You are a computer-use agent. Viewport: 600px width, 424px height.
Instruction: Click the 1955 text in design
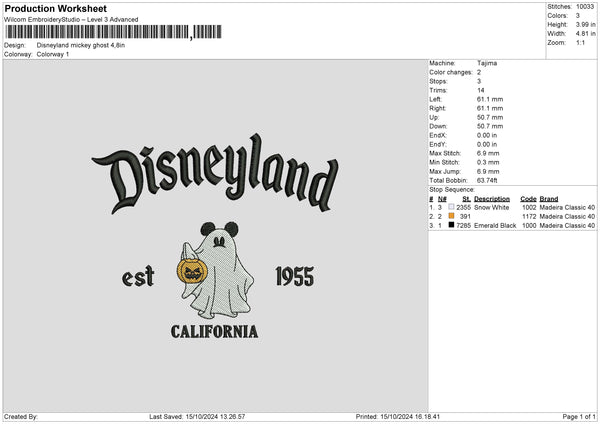pyautogui.click(x=295, y=277)
